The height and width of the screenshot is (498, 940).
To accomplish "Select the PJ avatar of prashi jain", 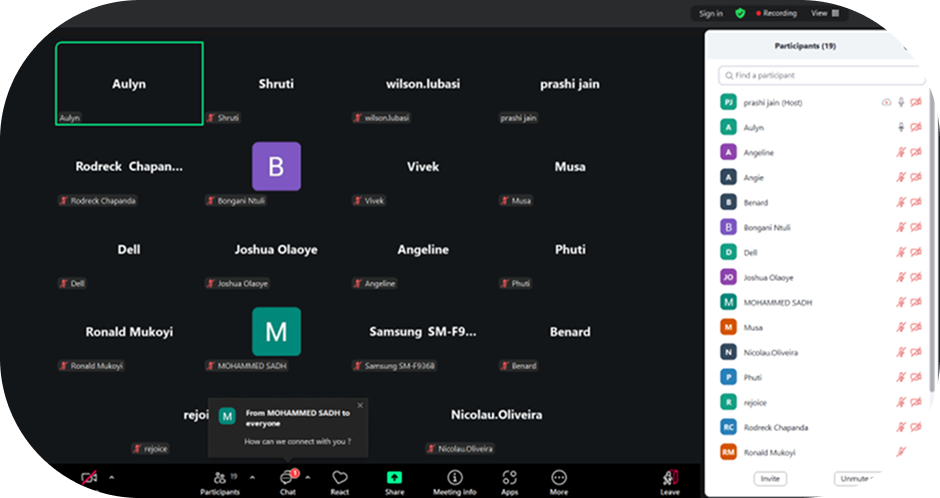I will click(x=728, y=102).
